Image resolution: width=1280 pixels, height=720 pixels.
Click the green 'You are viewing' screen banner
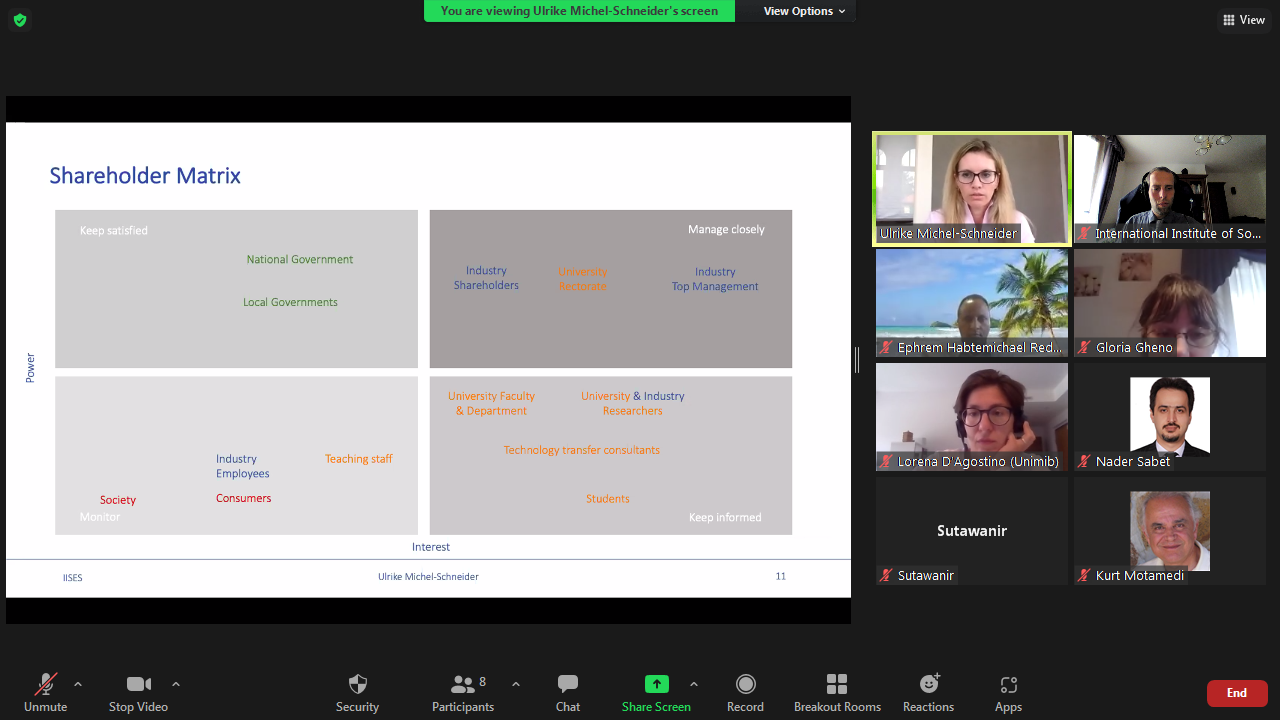click(579, 11)
